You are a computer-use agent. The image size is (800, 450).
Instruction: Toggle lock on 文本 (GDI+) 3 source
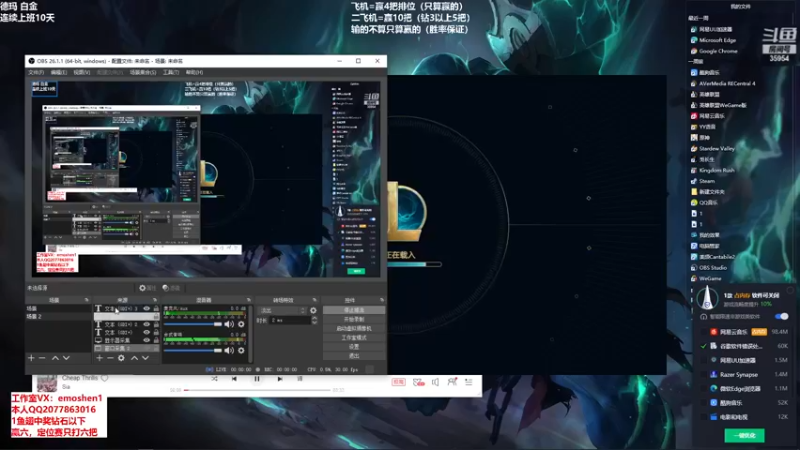[156, 309]
